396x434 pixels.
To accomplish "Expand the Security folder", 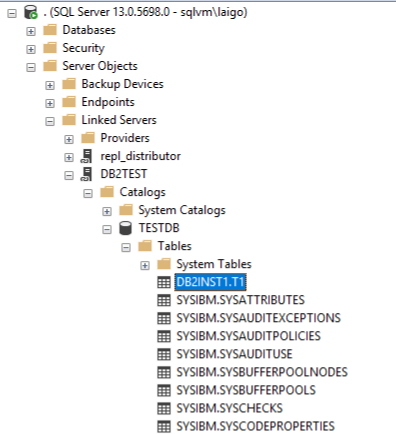I will [31, 49].
